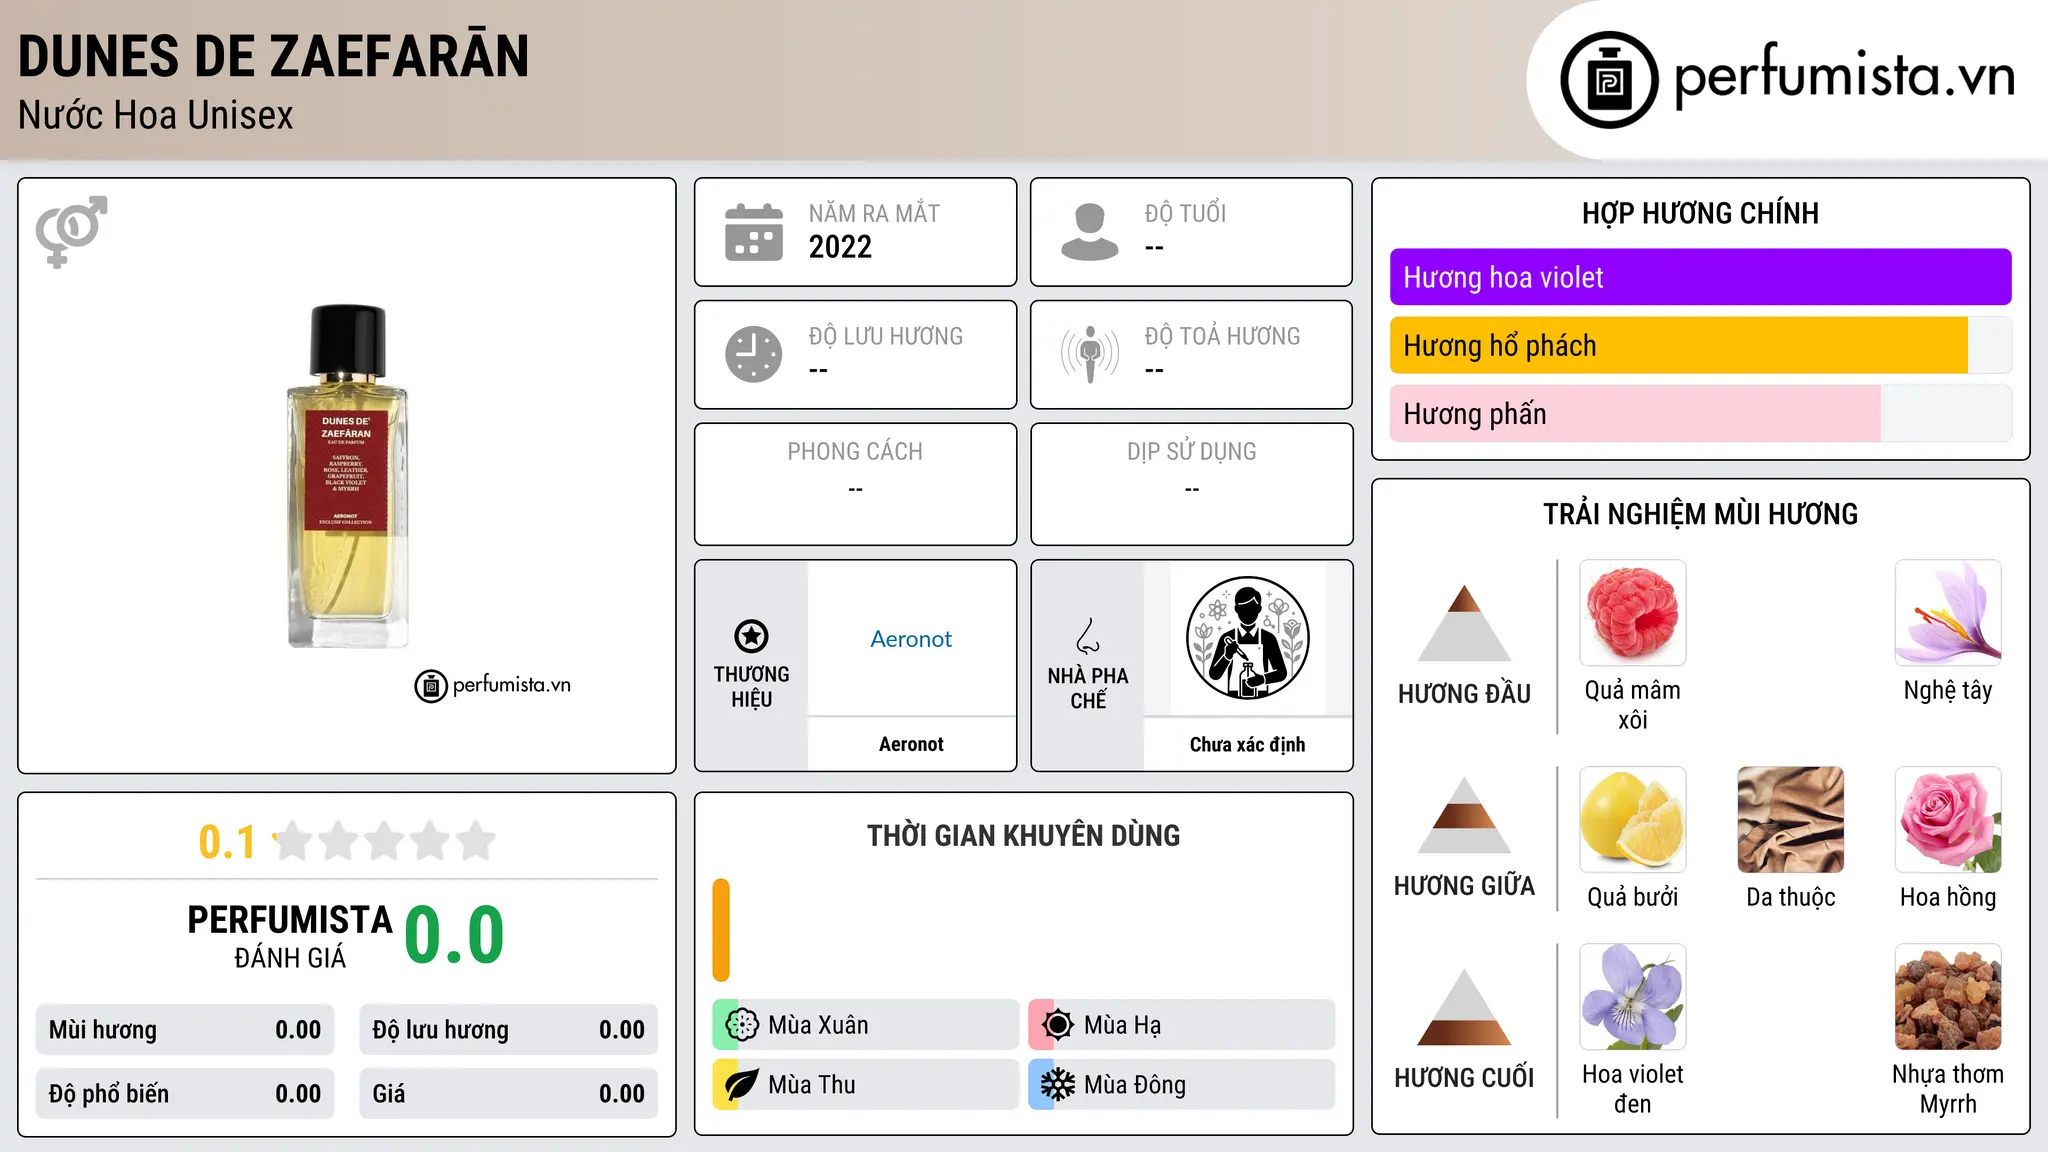This screenshot has width=2048, height=1152.
Task: Click the HƯƠNG CUỐI label
Action: coord(1464,1078)
